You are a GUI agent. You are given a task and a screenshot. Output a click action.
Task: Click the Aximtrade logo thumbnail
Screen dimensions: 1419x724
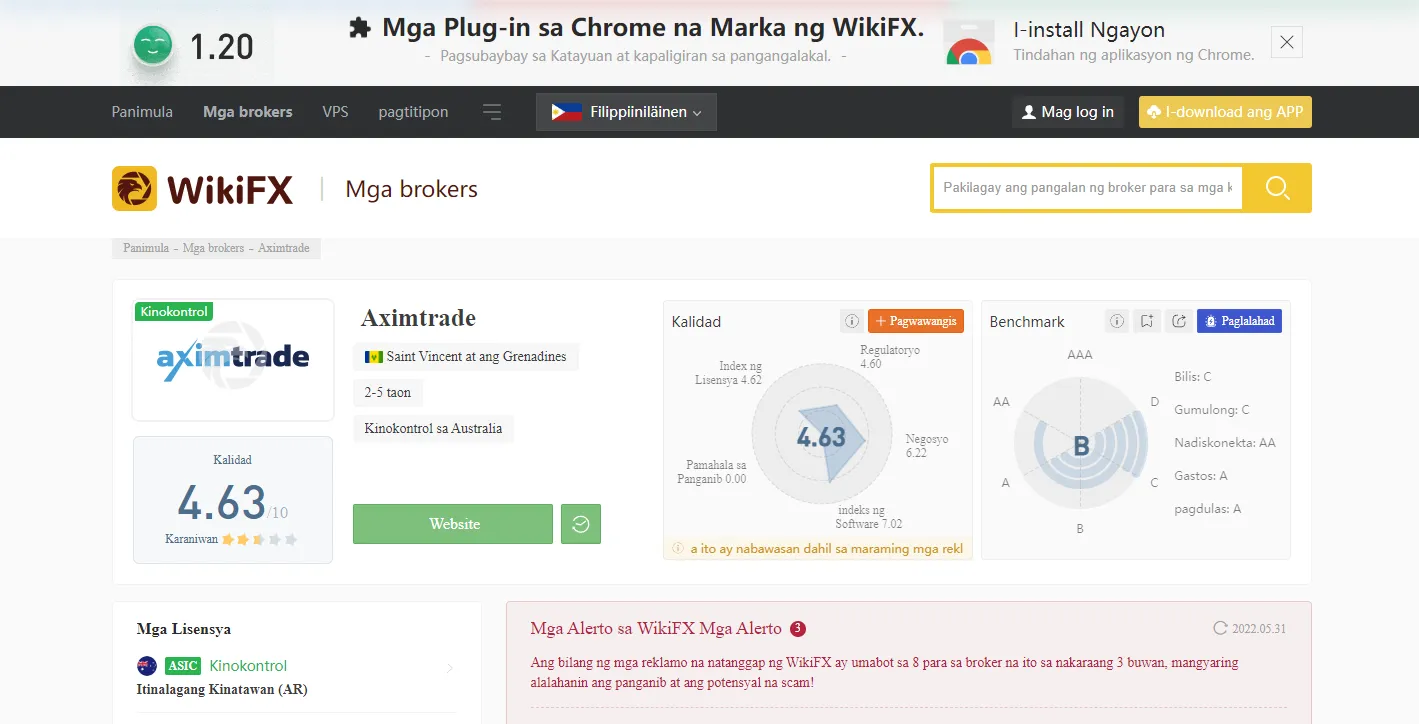click(233, 360)
